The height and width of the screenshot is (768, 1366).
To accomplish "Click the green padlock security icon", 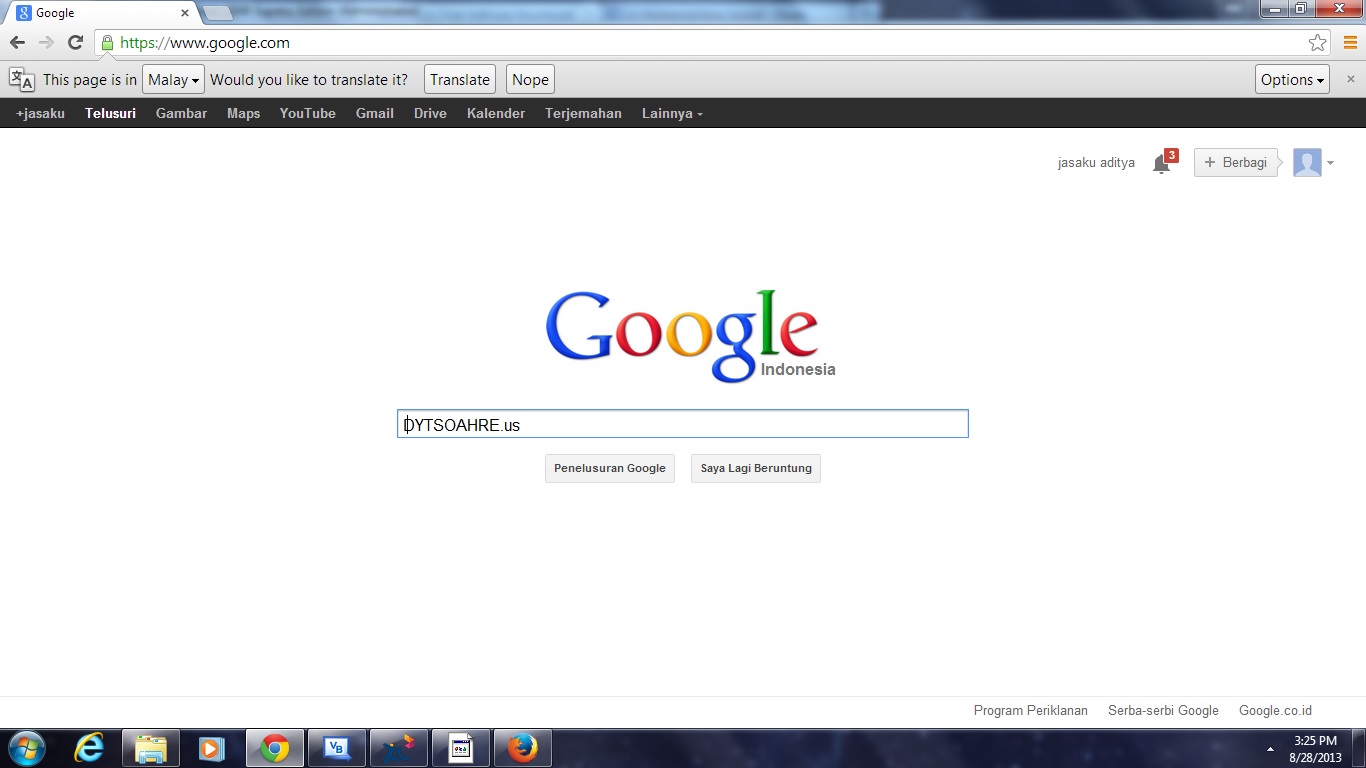I will click(x=107, y=43).
